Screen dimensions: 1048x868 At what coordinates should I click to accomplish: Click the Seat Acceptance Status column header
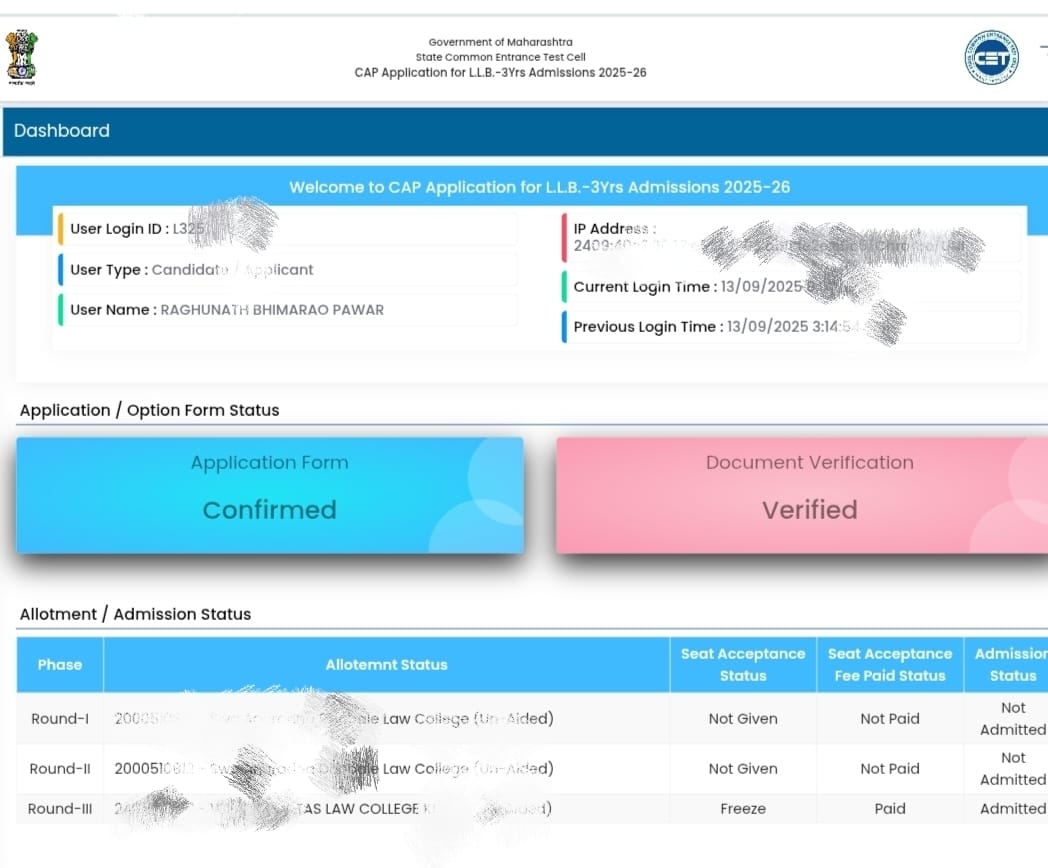tap(743, 665)
